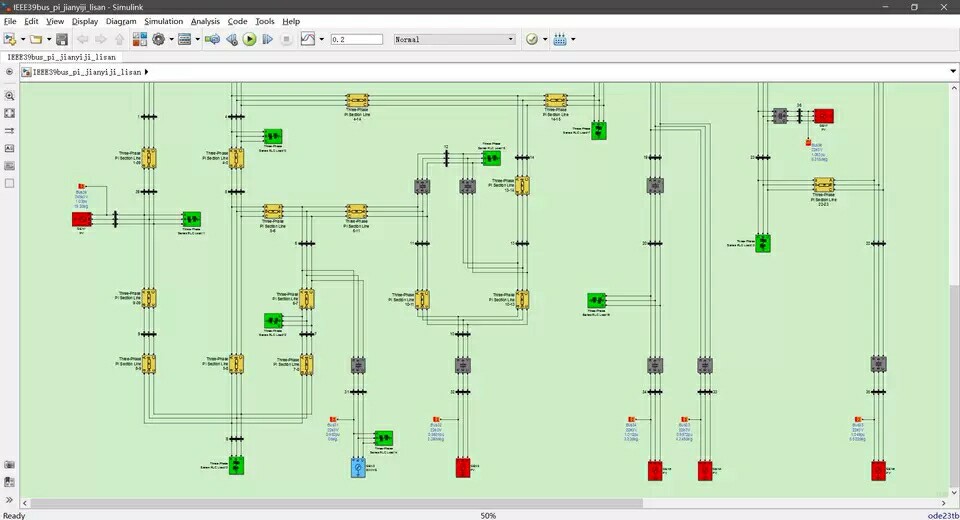Click the ode23tb solver in the status bar
This screenshot has height=520, width=960.
coord(943,515)
